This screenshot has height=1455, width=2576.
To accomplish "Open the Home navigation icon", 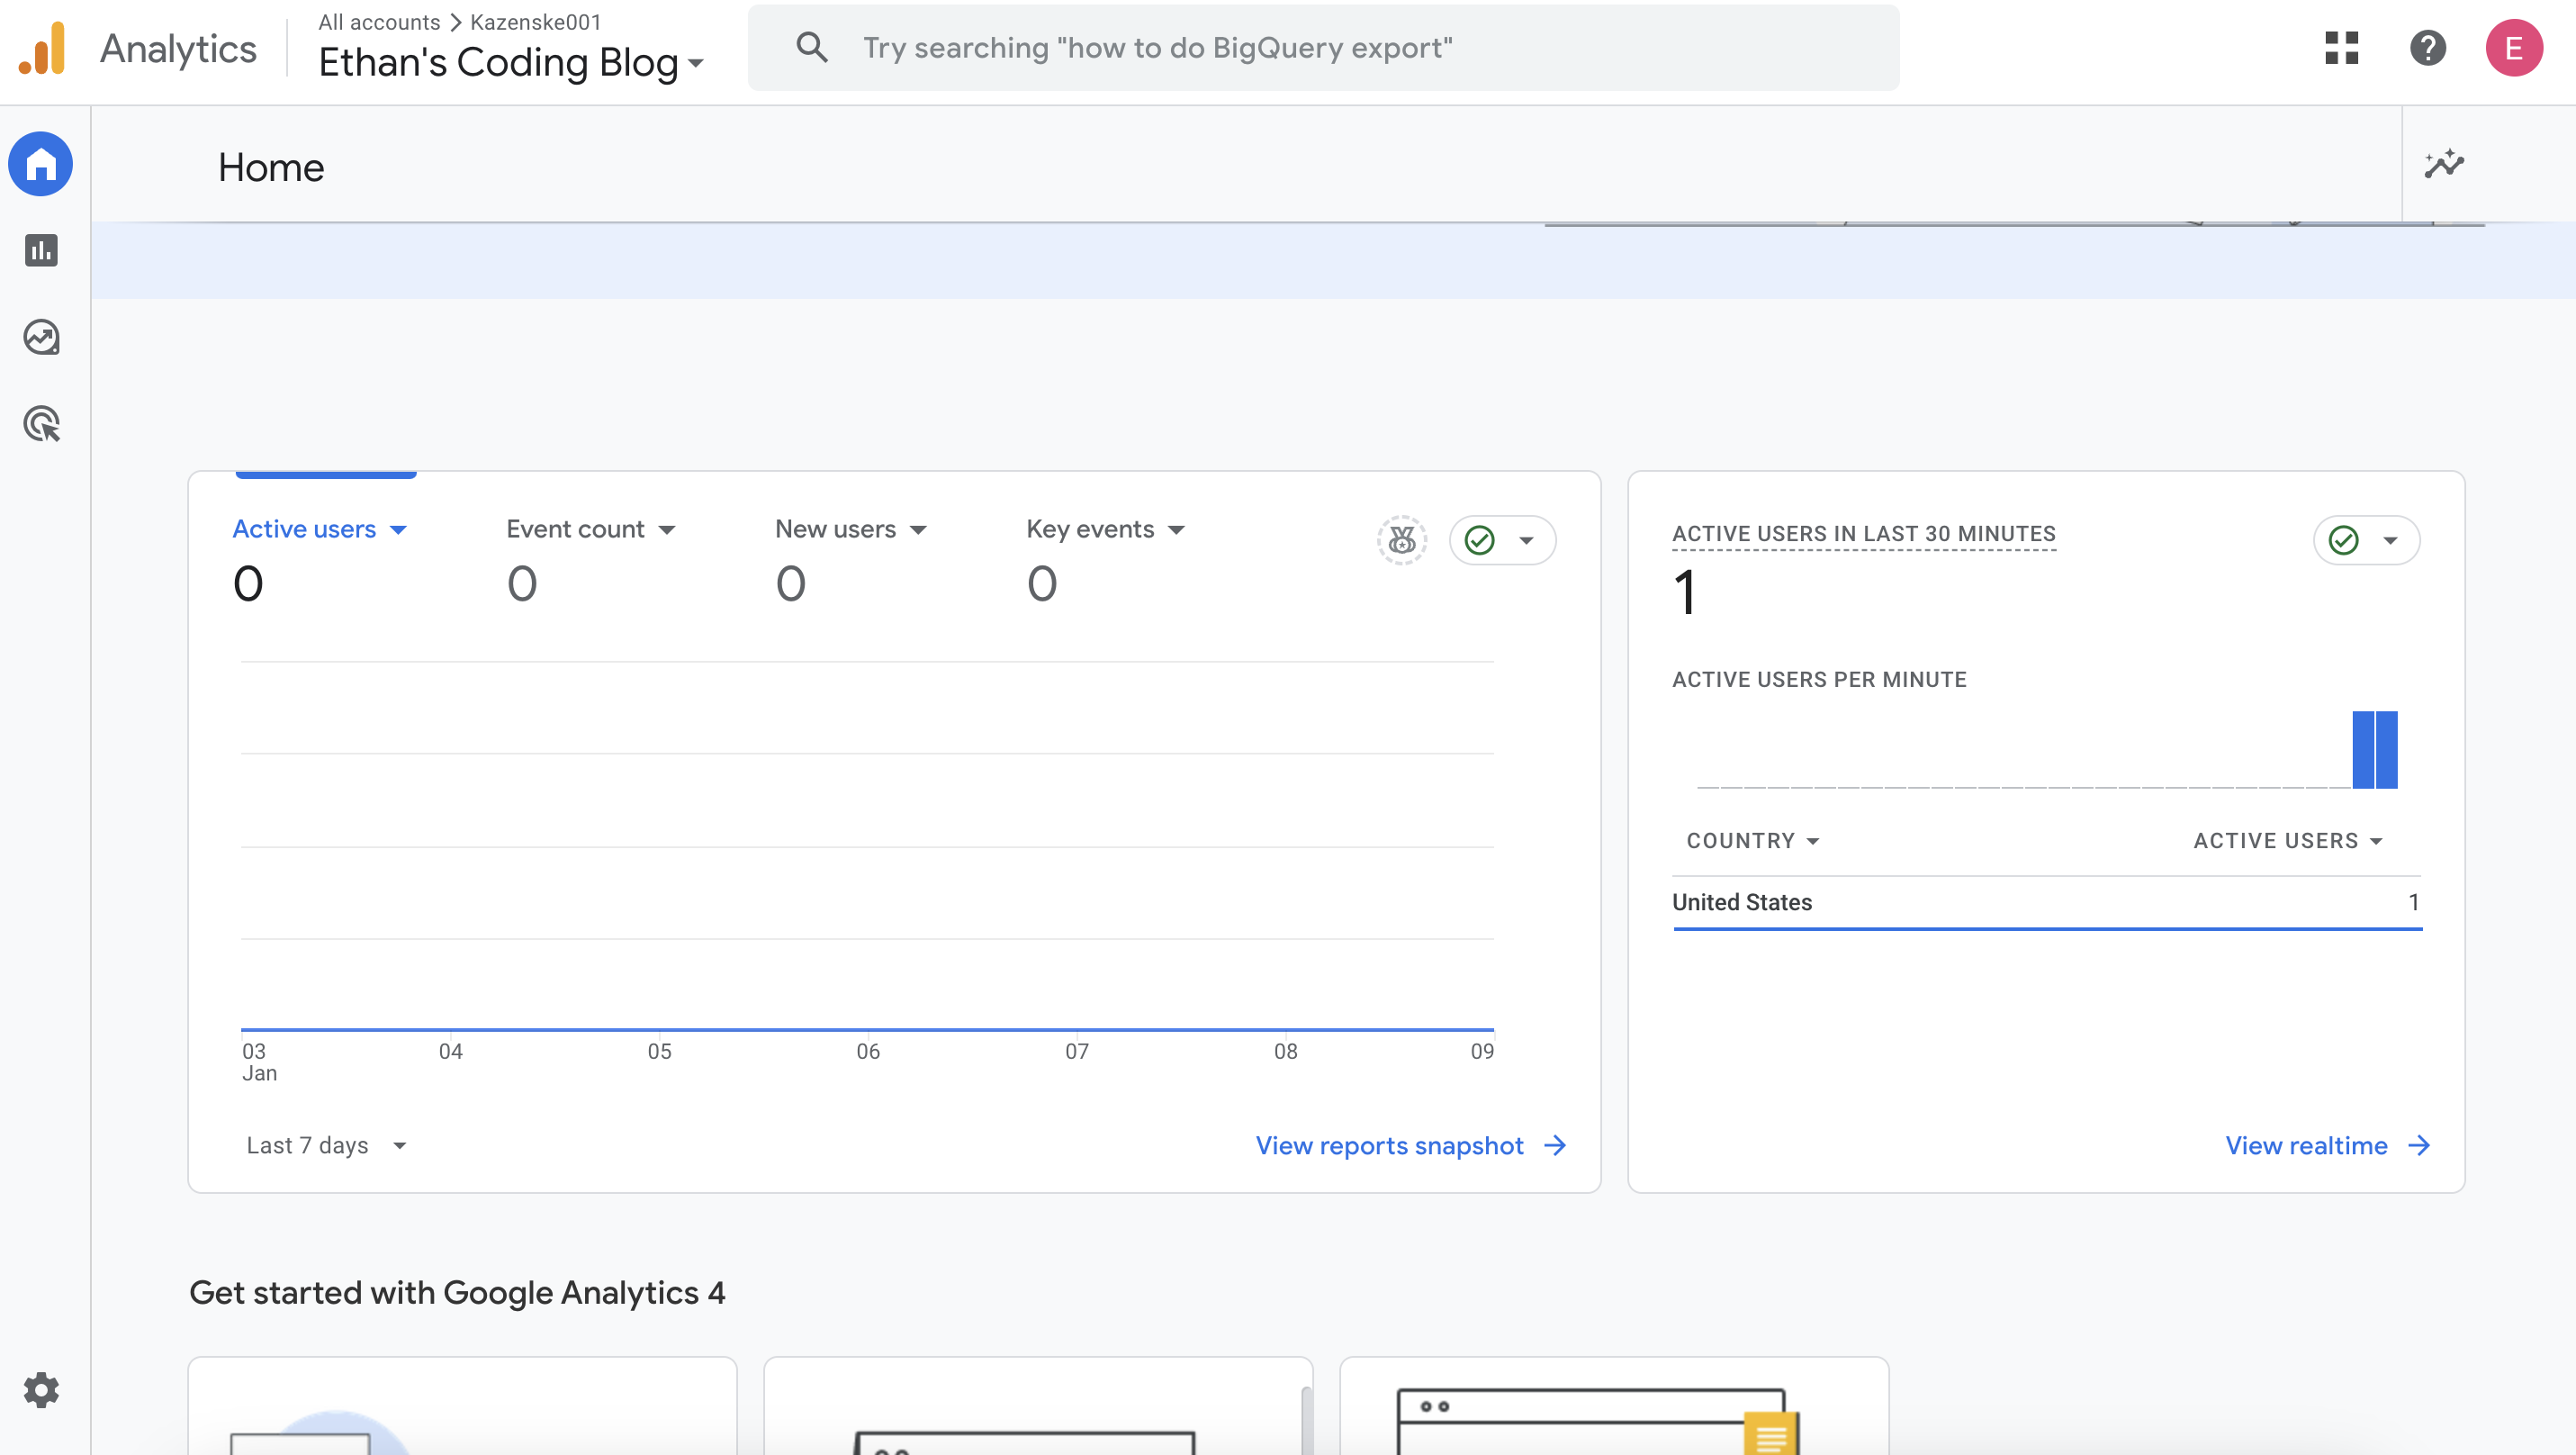I will (x=41, y=164).
